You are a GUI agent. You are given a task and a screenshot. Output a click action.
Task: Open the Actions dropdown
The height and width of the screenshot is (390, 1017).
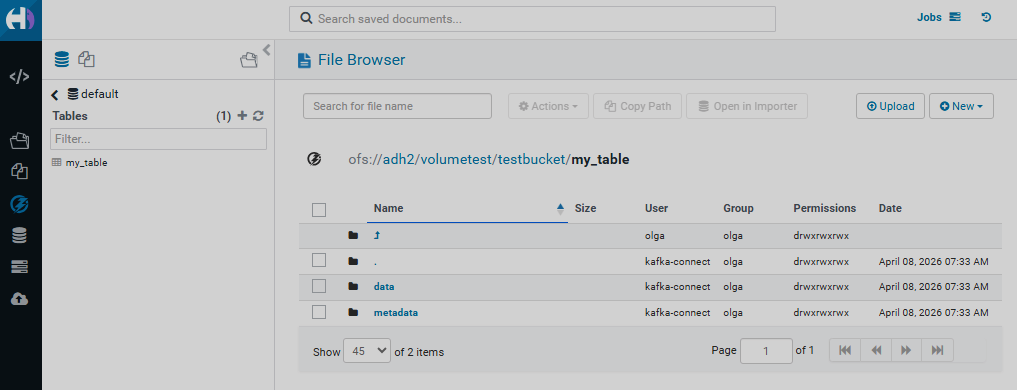548,106
